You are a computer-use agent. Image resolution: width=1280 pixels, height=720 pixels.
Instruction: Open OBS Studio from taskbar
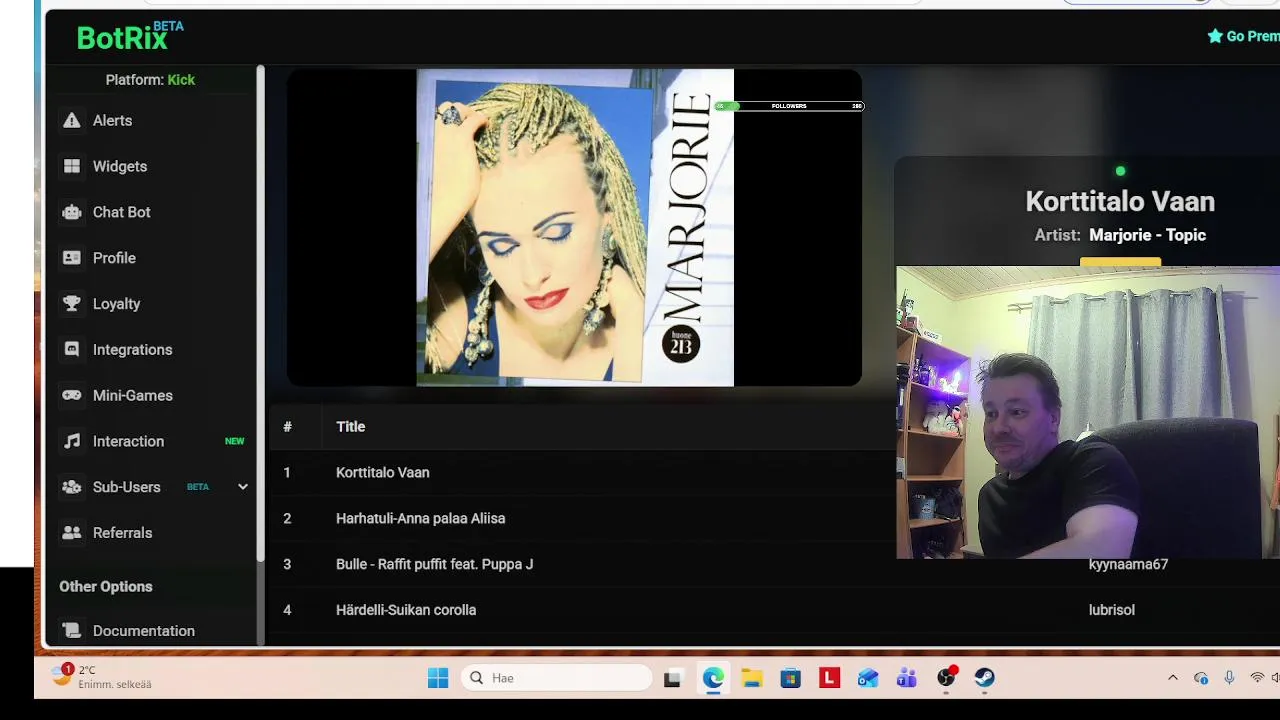tap(946, 678)
